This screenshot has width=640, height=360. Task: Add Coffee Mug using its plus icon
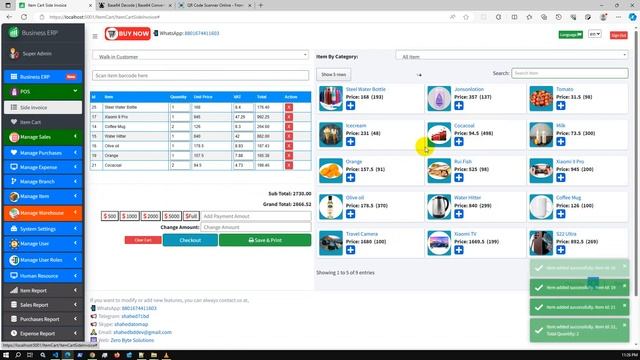(x=561, y=214)
